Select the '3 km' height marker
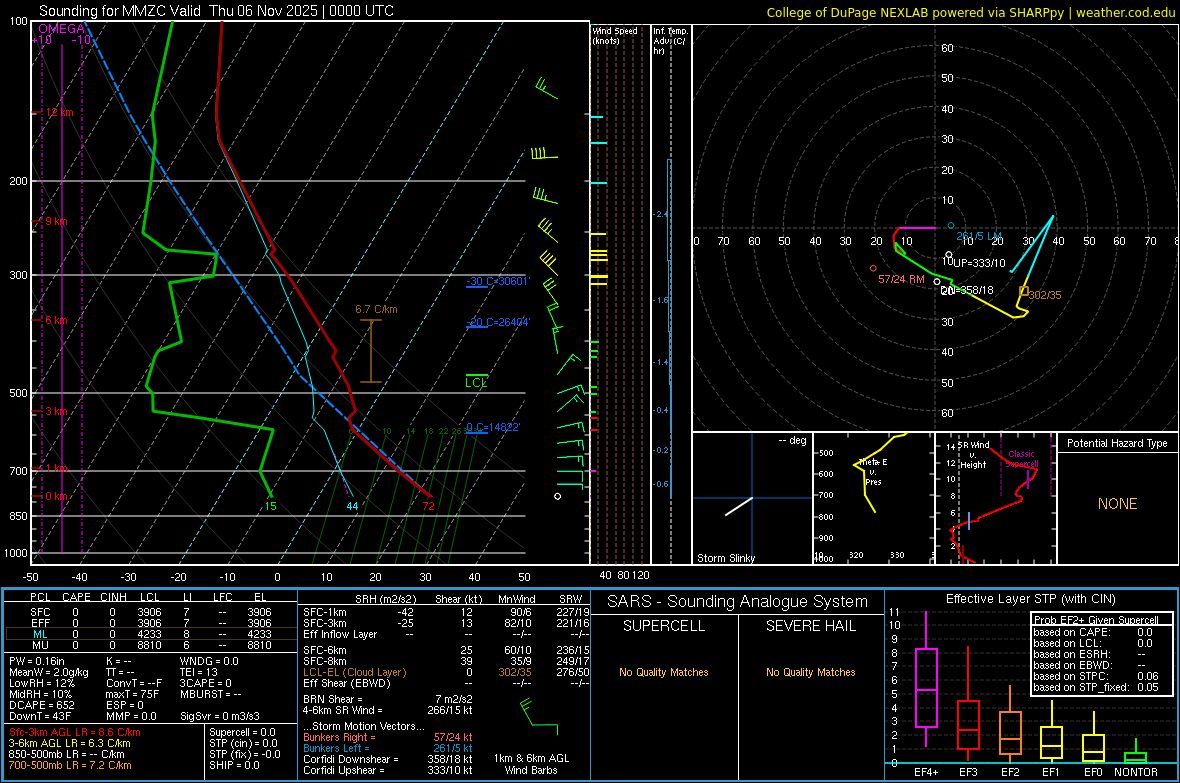Image resolution: width=1180 pixels, height=783 pixels. (56, 411)
